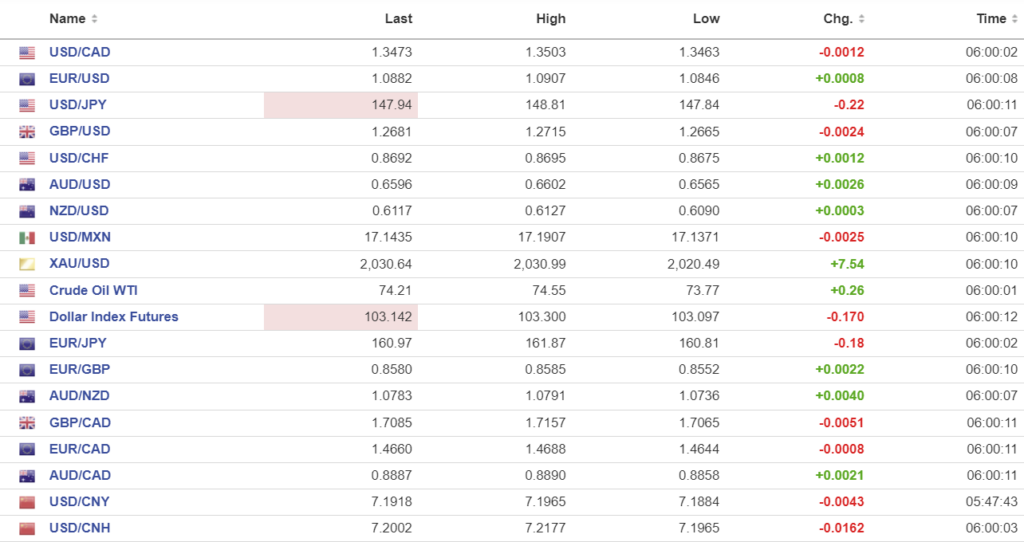Click the US flag icon beside USD/CAD

27,53
